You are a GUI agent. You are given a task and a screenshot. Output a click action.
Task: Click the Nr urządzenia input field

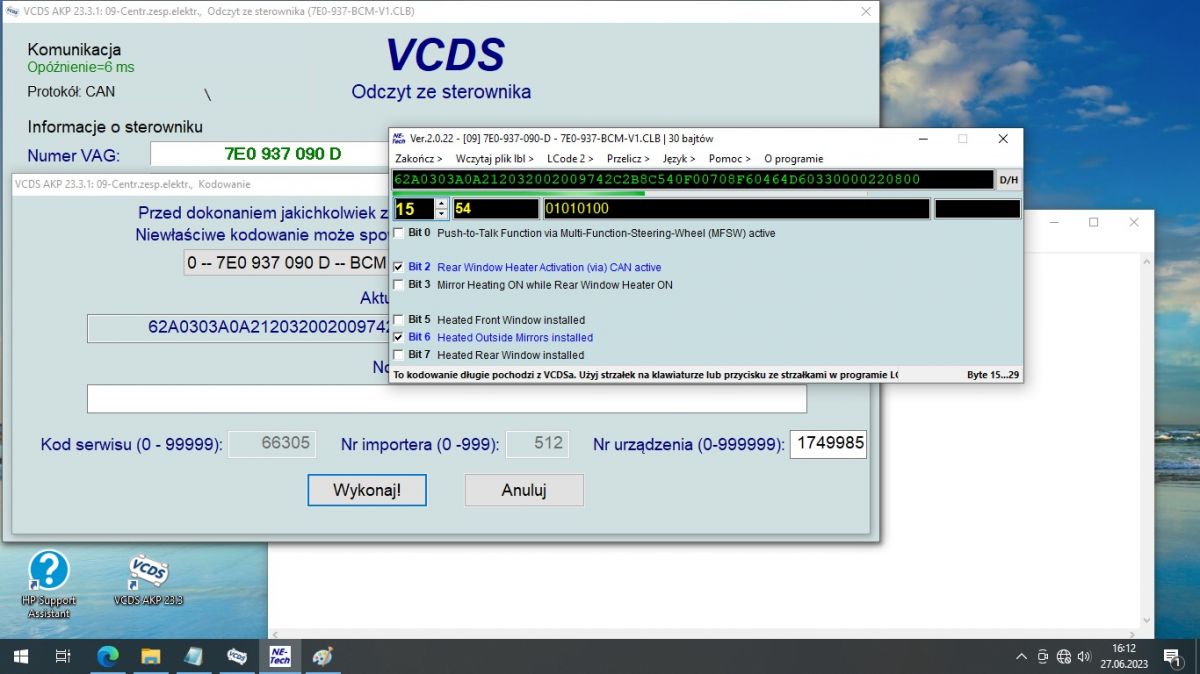click(x=828, y=444)
